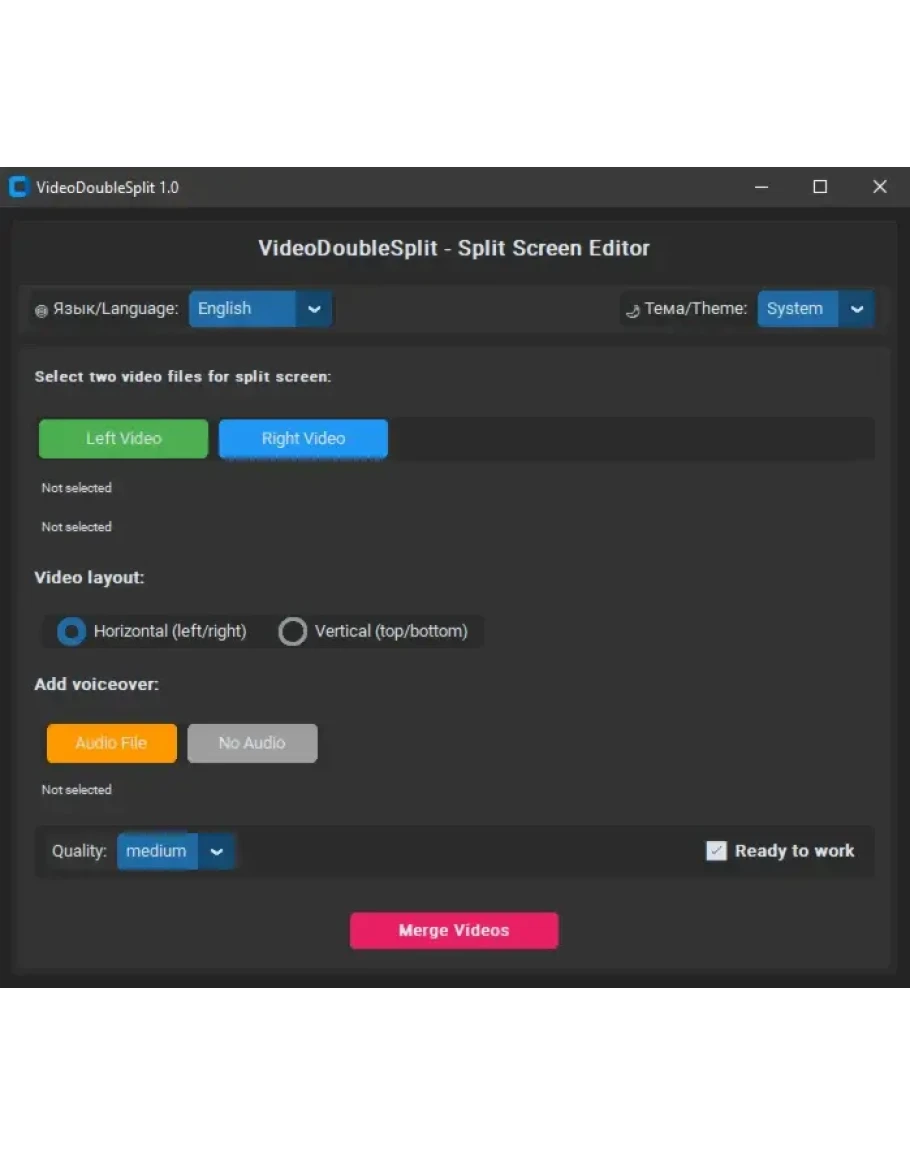Close the VideoDoubleSplit window

(879, 187)
